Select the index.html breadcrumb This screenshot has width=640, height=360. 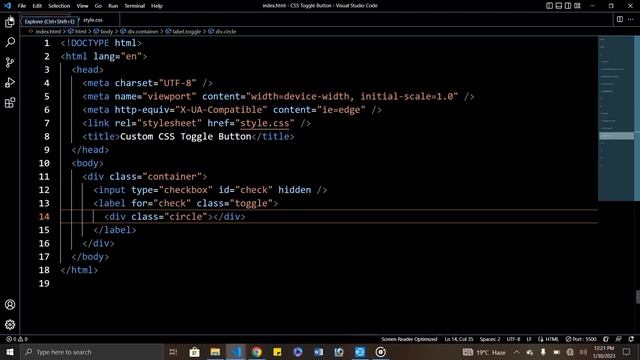point(47,31)
